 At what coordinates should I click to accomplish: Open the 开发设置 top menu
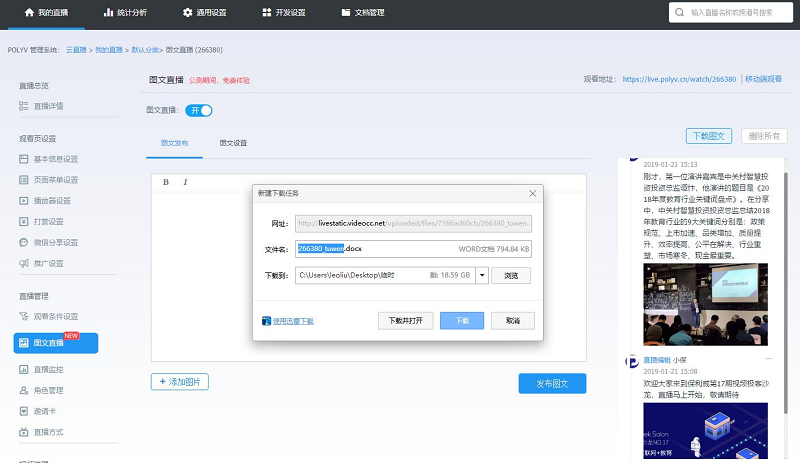284,13
